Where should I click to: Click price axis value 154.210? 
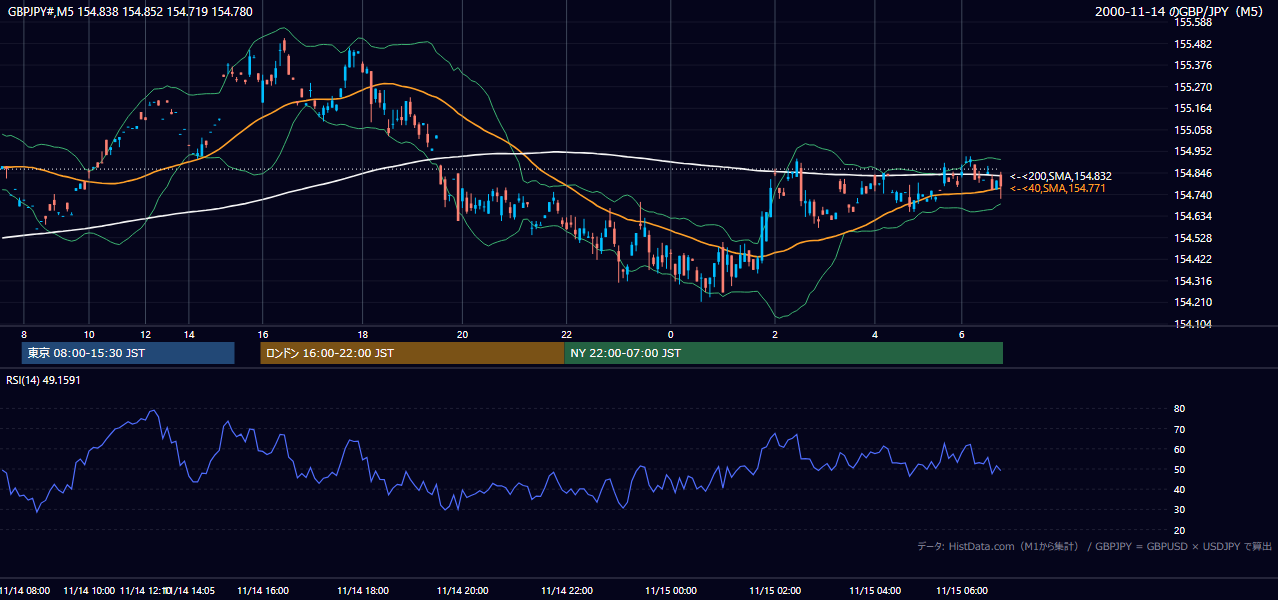click(1192, 302)
